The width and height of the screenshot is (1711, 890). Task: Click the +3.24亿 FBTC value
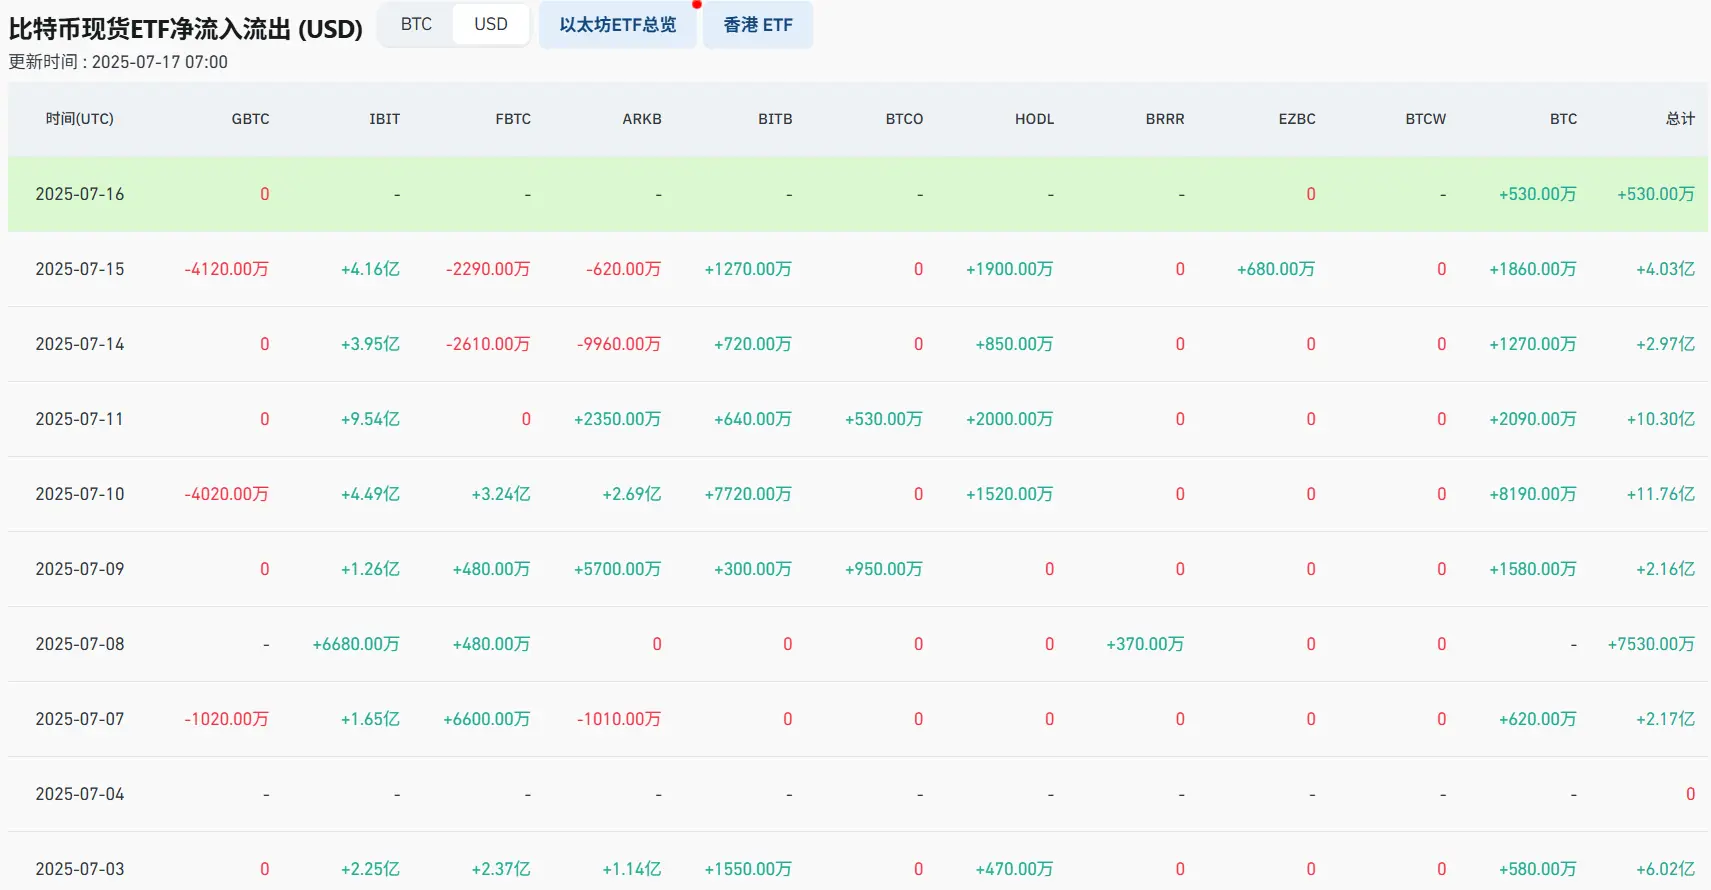pos(501,494)
